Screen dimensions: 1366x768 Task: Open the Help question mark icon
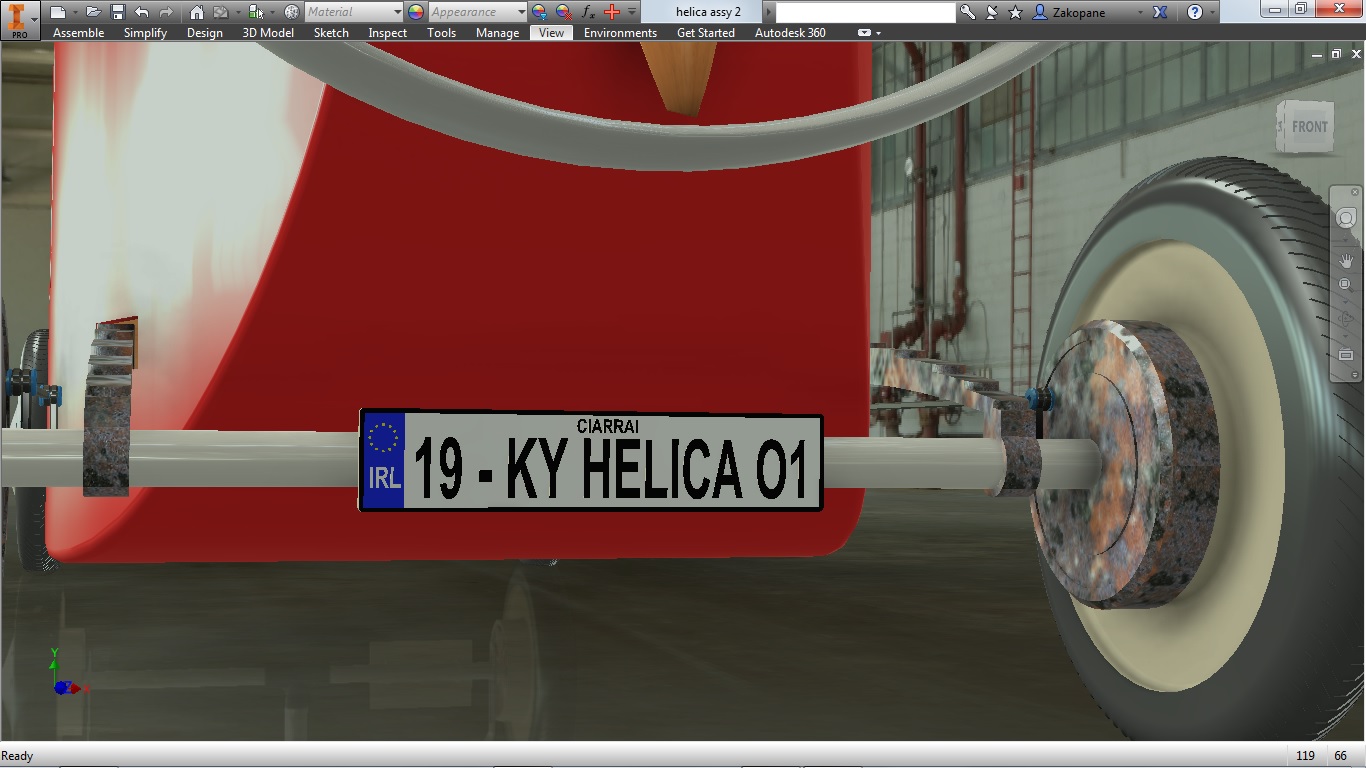point(1195,12)
